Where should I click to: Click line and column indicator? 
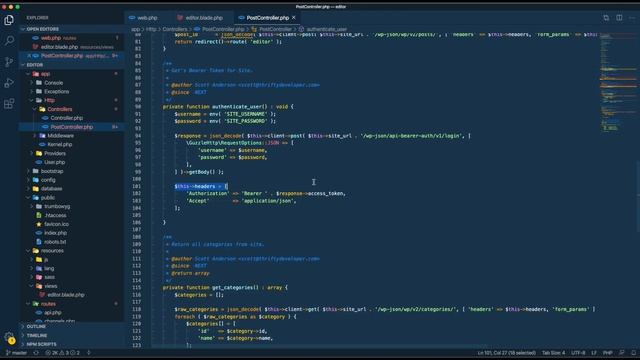(x=507, y=353)
